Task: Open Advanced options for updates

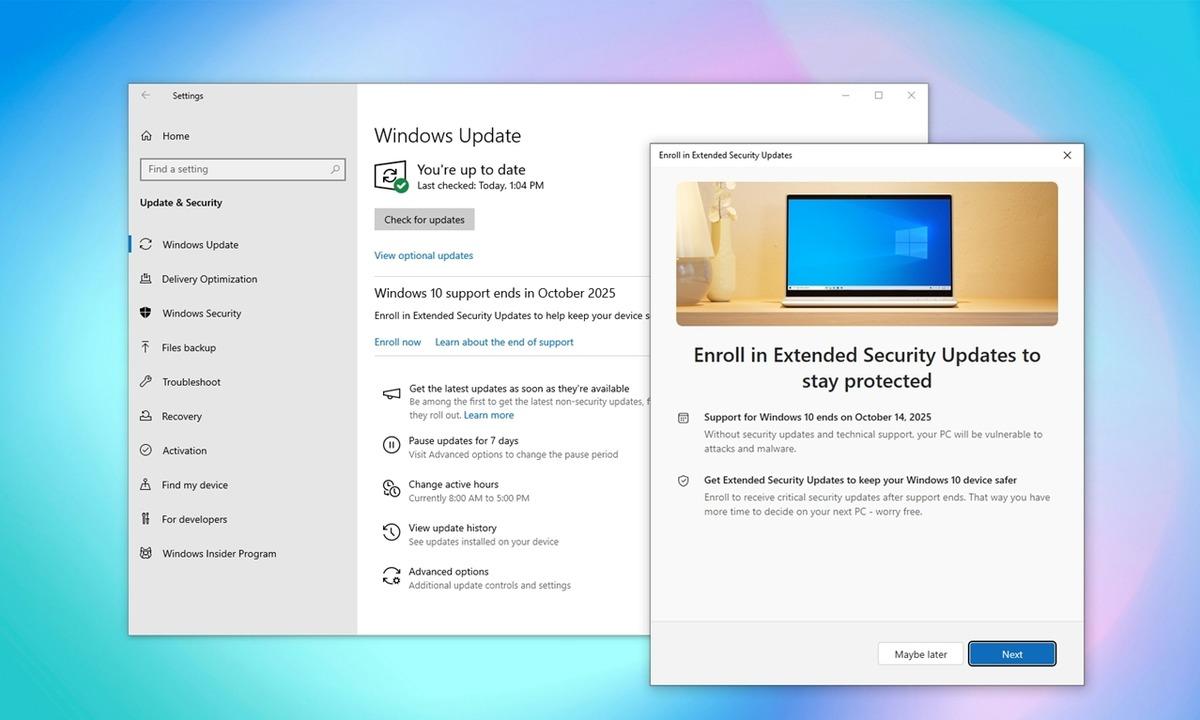Action: tap(448, 572)
